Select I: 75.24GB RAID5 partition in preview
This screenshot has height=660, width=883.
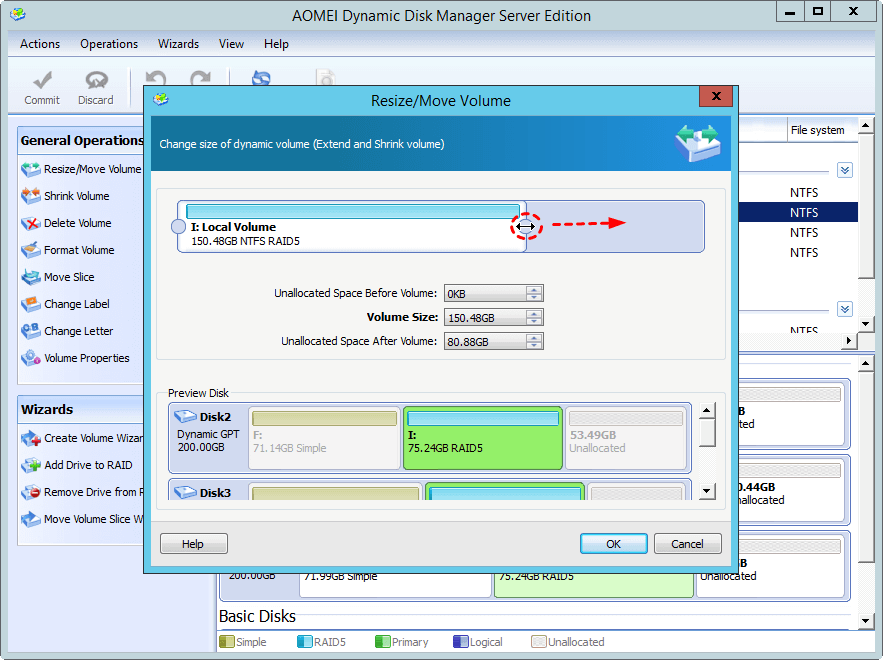point(483,438)
